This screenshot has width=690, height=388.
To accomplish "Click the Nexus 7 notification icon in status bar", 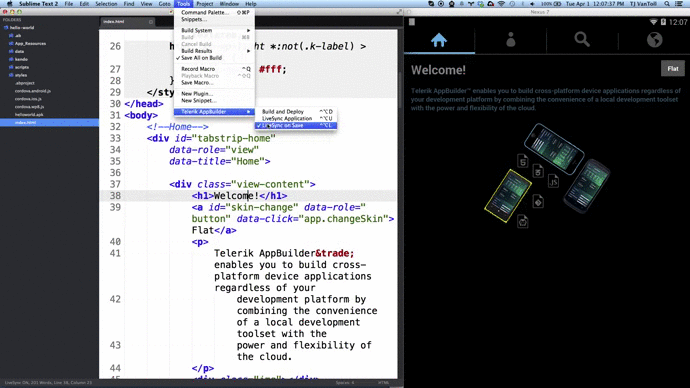I will pos(412,22).
